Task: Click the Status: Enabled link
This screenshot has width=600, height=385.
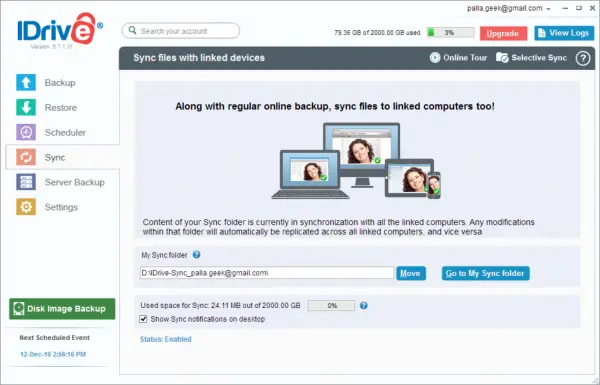Action: (166, 339)
